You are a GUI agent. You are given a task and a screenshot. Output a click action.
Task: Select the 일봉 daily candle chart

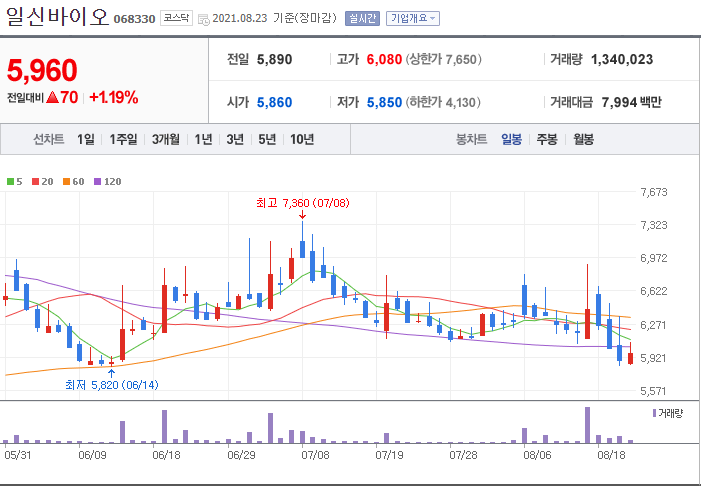point(511,139)
